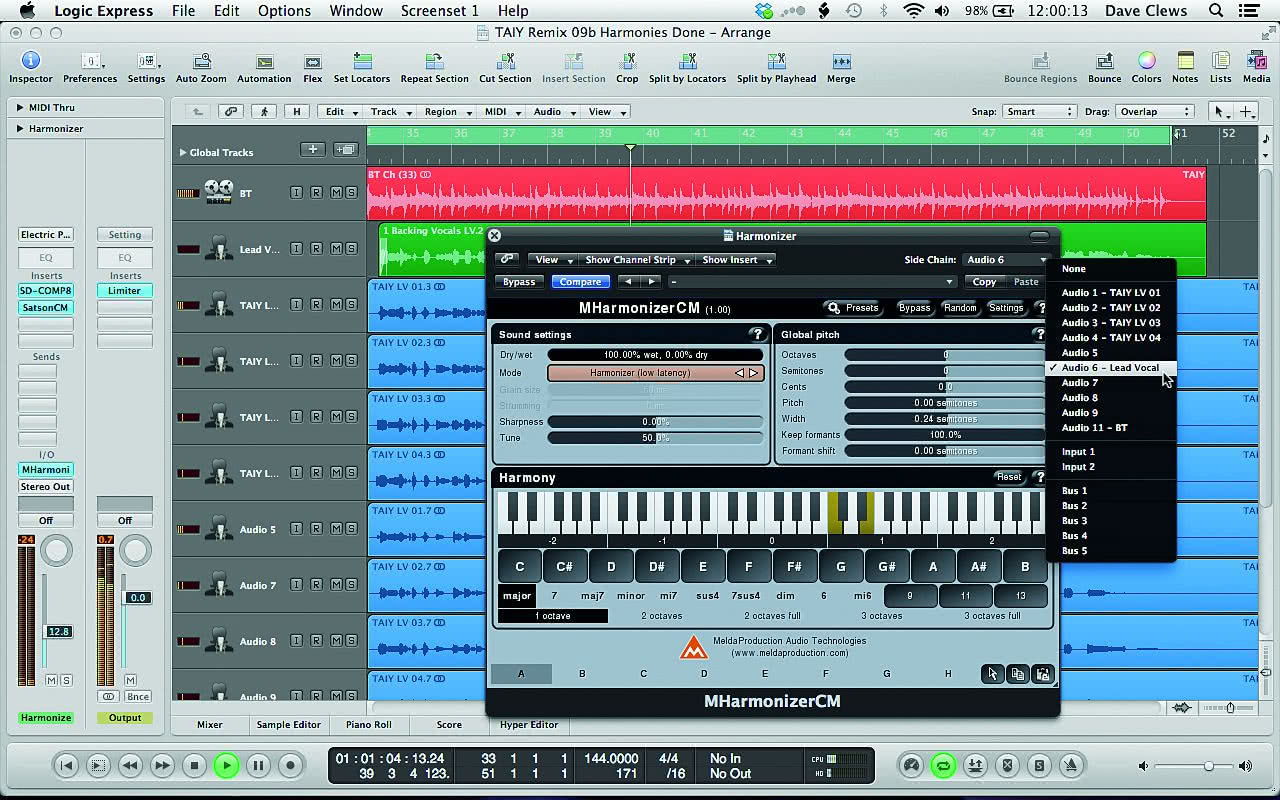The width and height of the screenshot is (1280, 800).
Task: Toggle the Compare button in Harmonizer
Action: pyautogui.click(x=580, y=282)
